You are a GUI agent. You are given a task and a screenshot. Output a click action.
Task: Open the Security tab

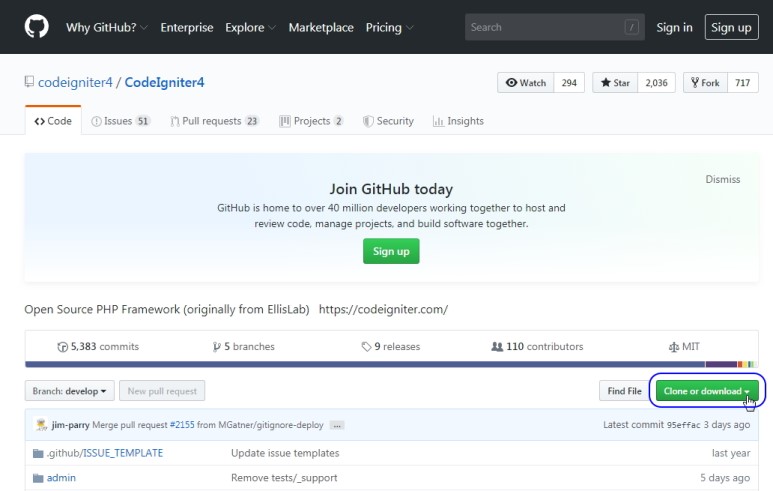pyautogui.click(x=388, y=121)
